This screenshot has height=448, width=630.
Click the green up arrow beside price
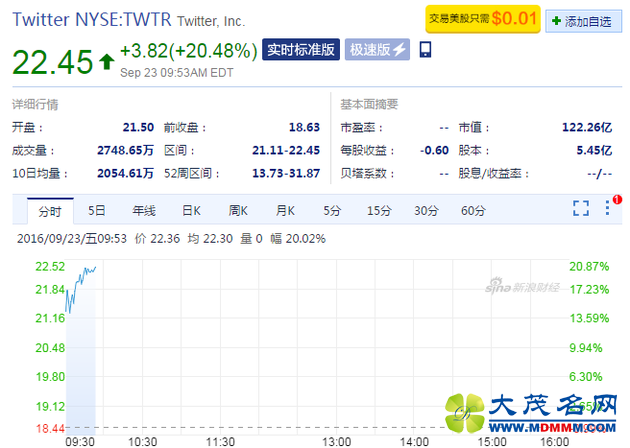[x=106, y=61]
